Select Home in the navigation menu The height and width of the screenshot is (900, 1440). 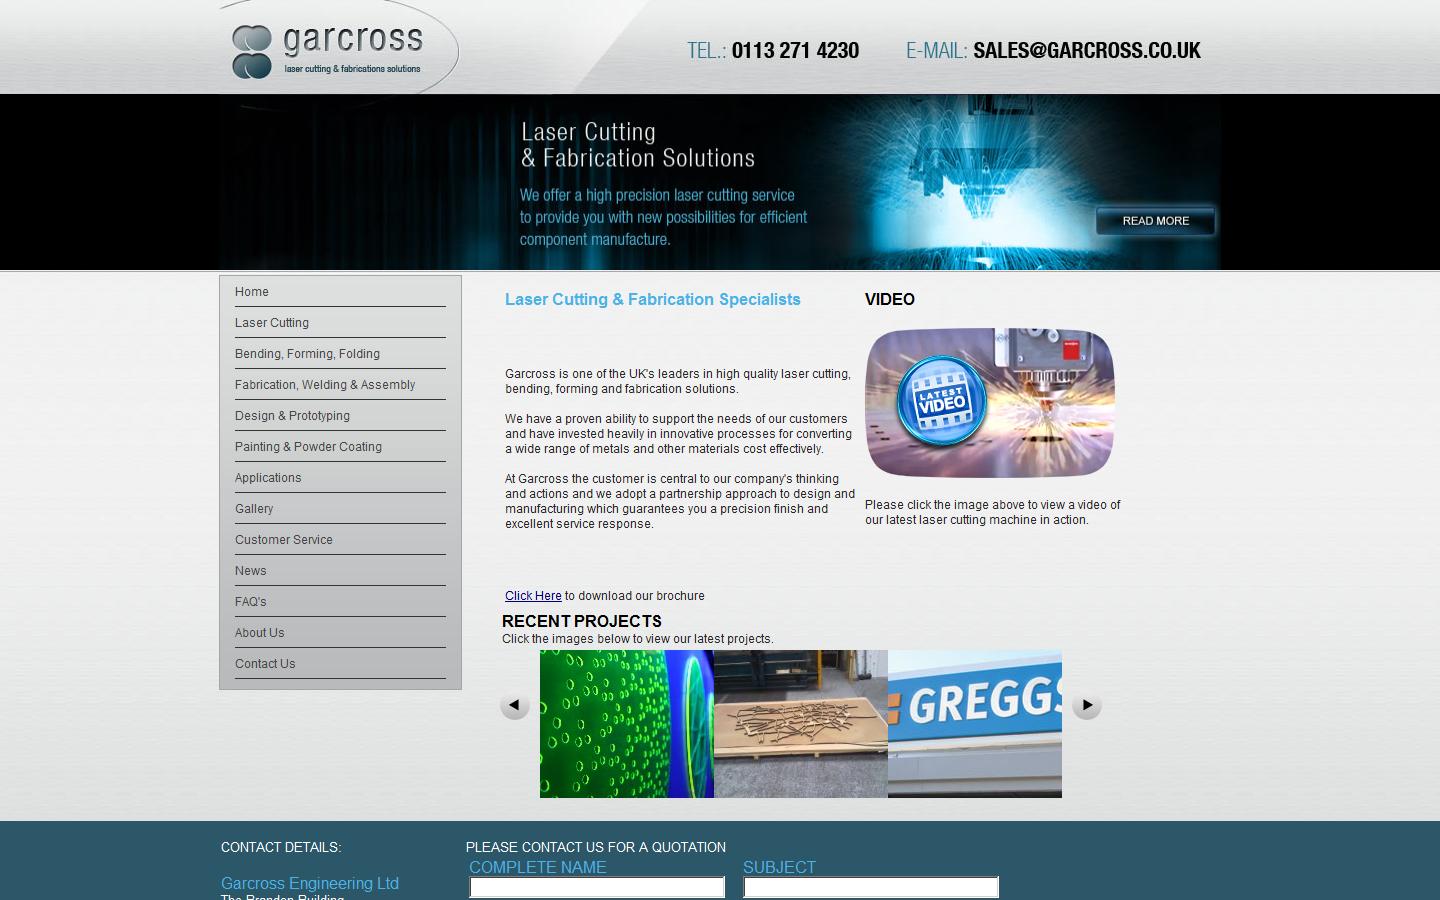251,291
